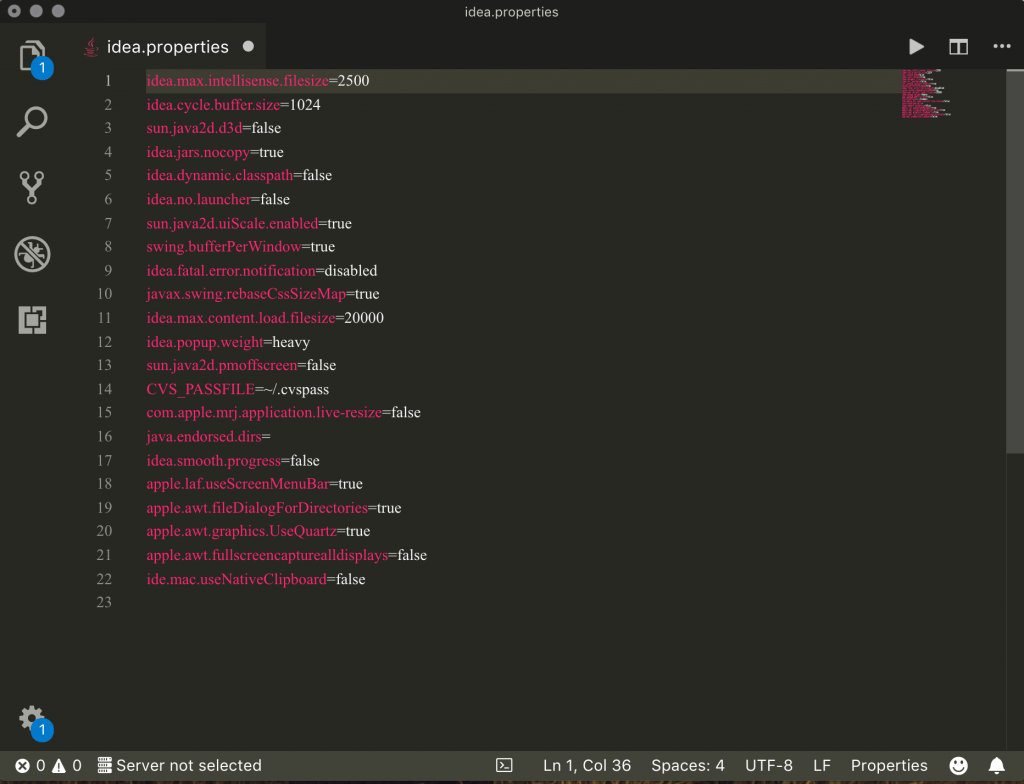Open Problems via the errors and warnings counter
This screenshot has height=784, width=1024.
point(30,765)
